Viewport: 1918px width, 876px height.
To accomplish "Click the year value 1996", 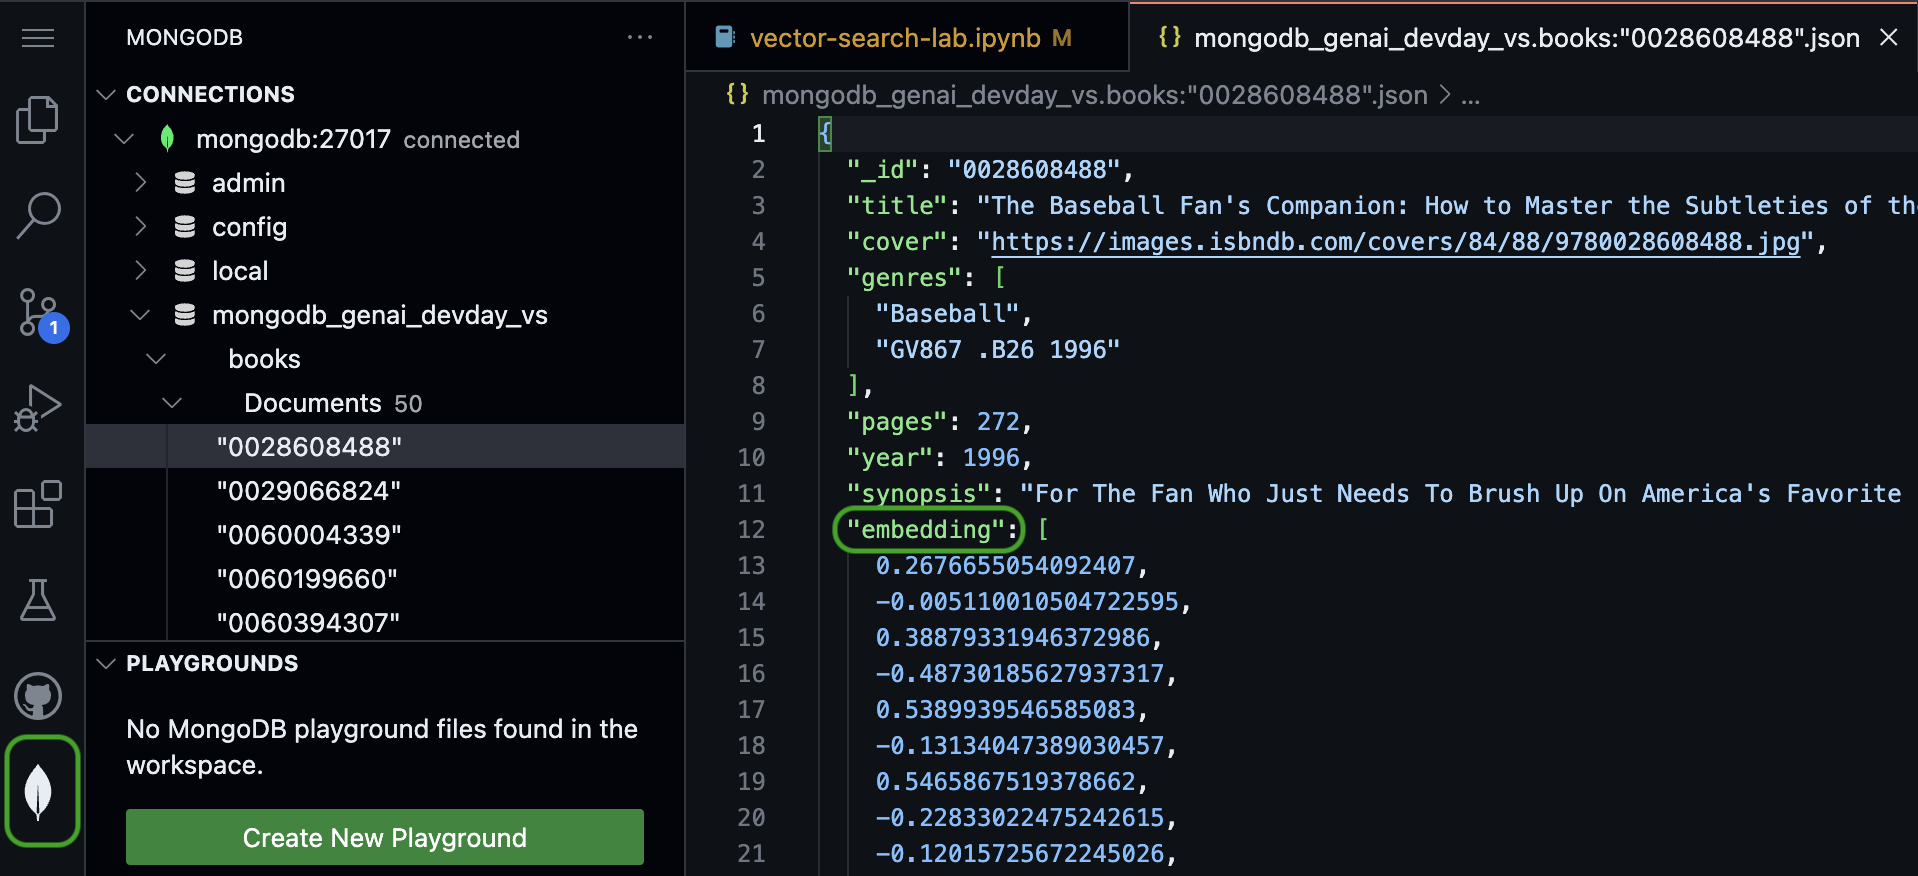I will point(991,458).
